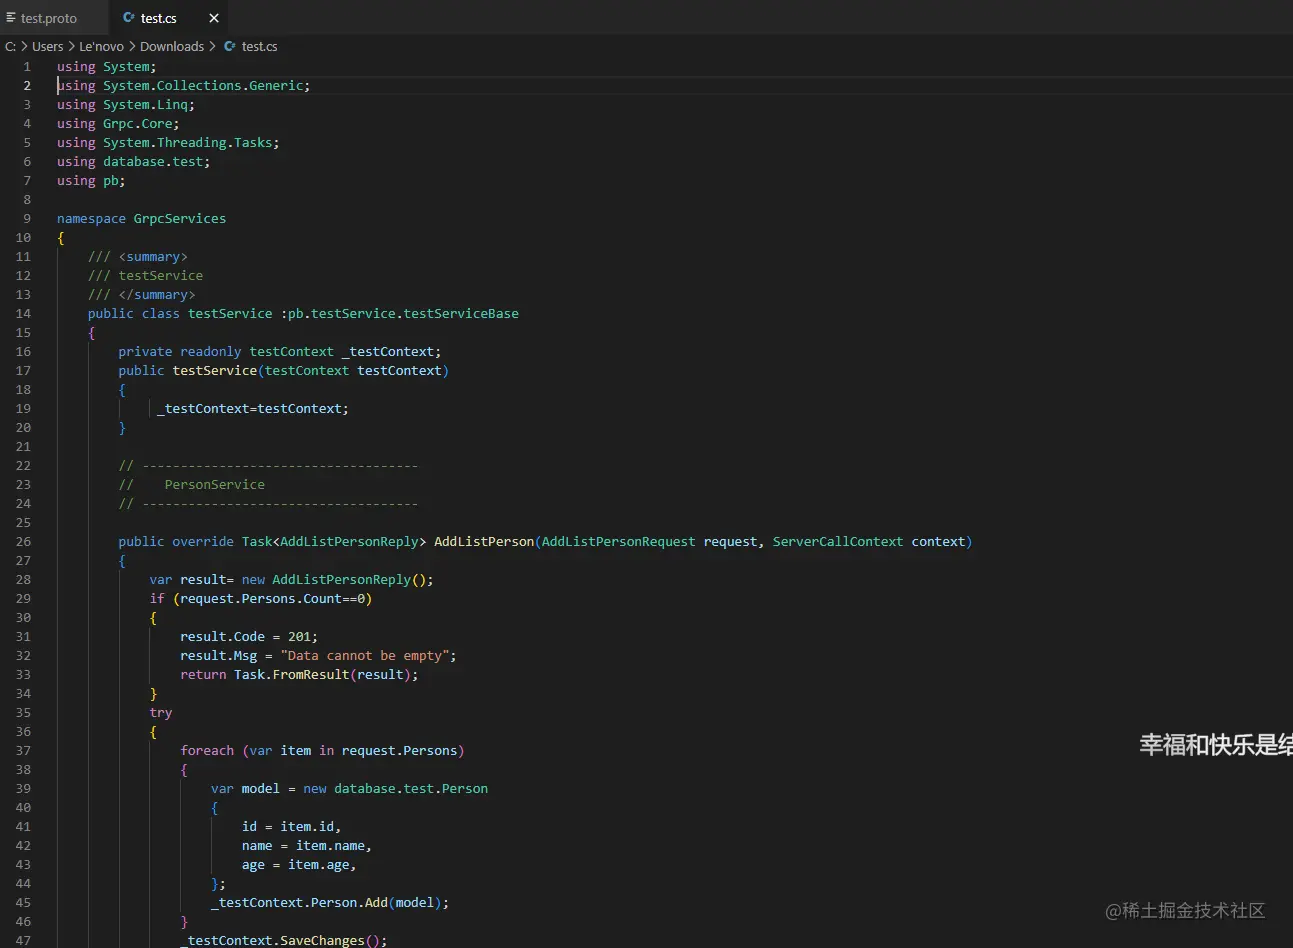
Task: Click the C# icon in the breadcrumb
Action: click(230, 46)
